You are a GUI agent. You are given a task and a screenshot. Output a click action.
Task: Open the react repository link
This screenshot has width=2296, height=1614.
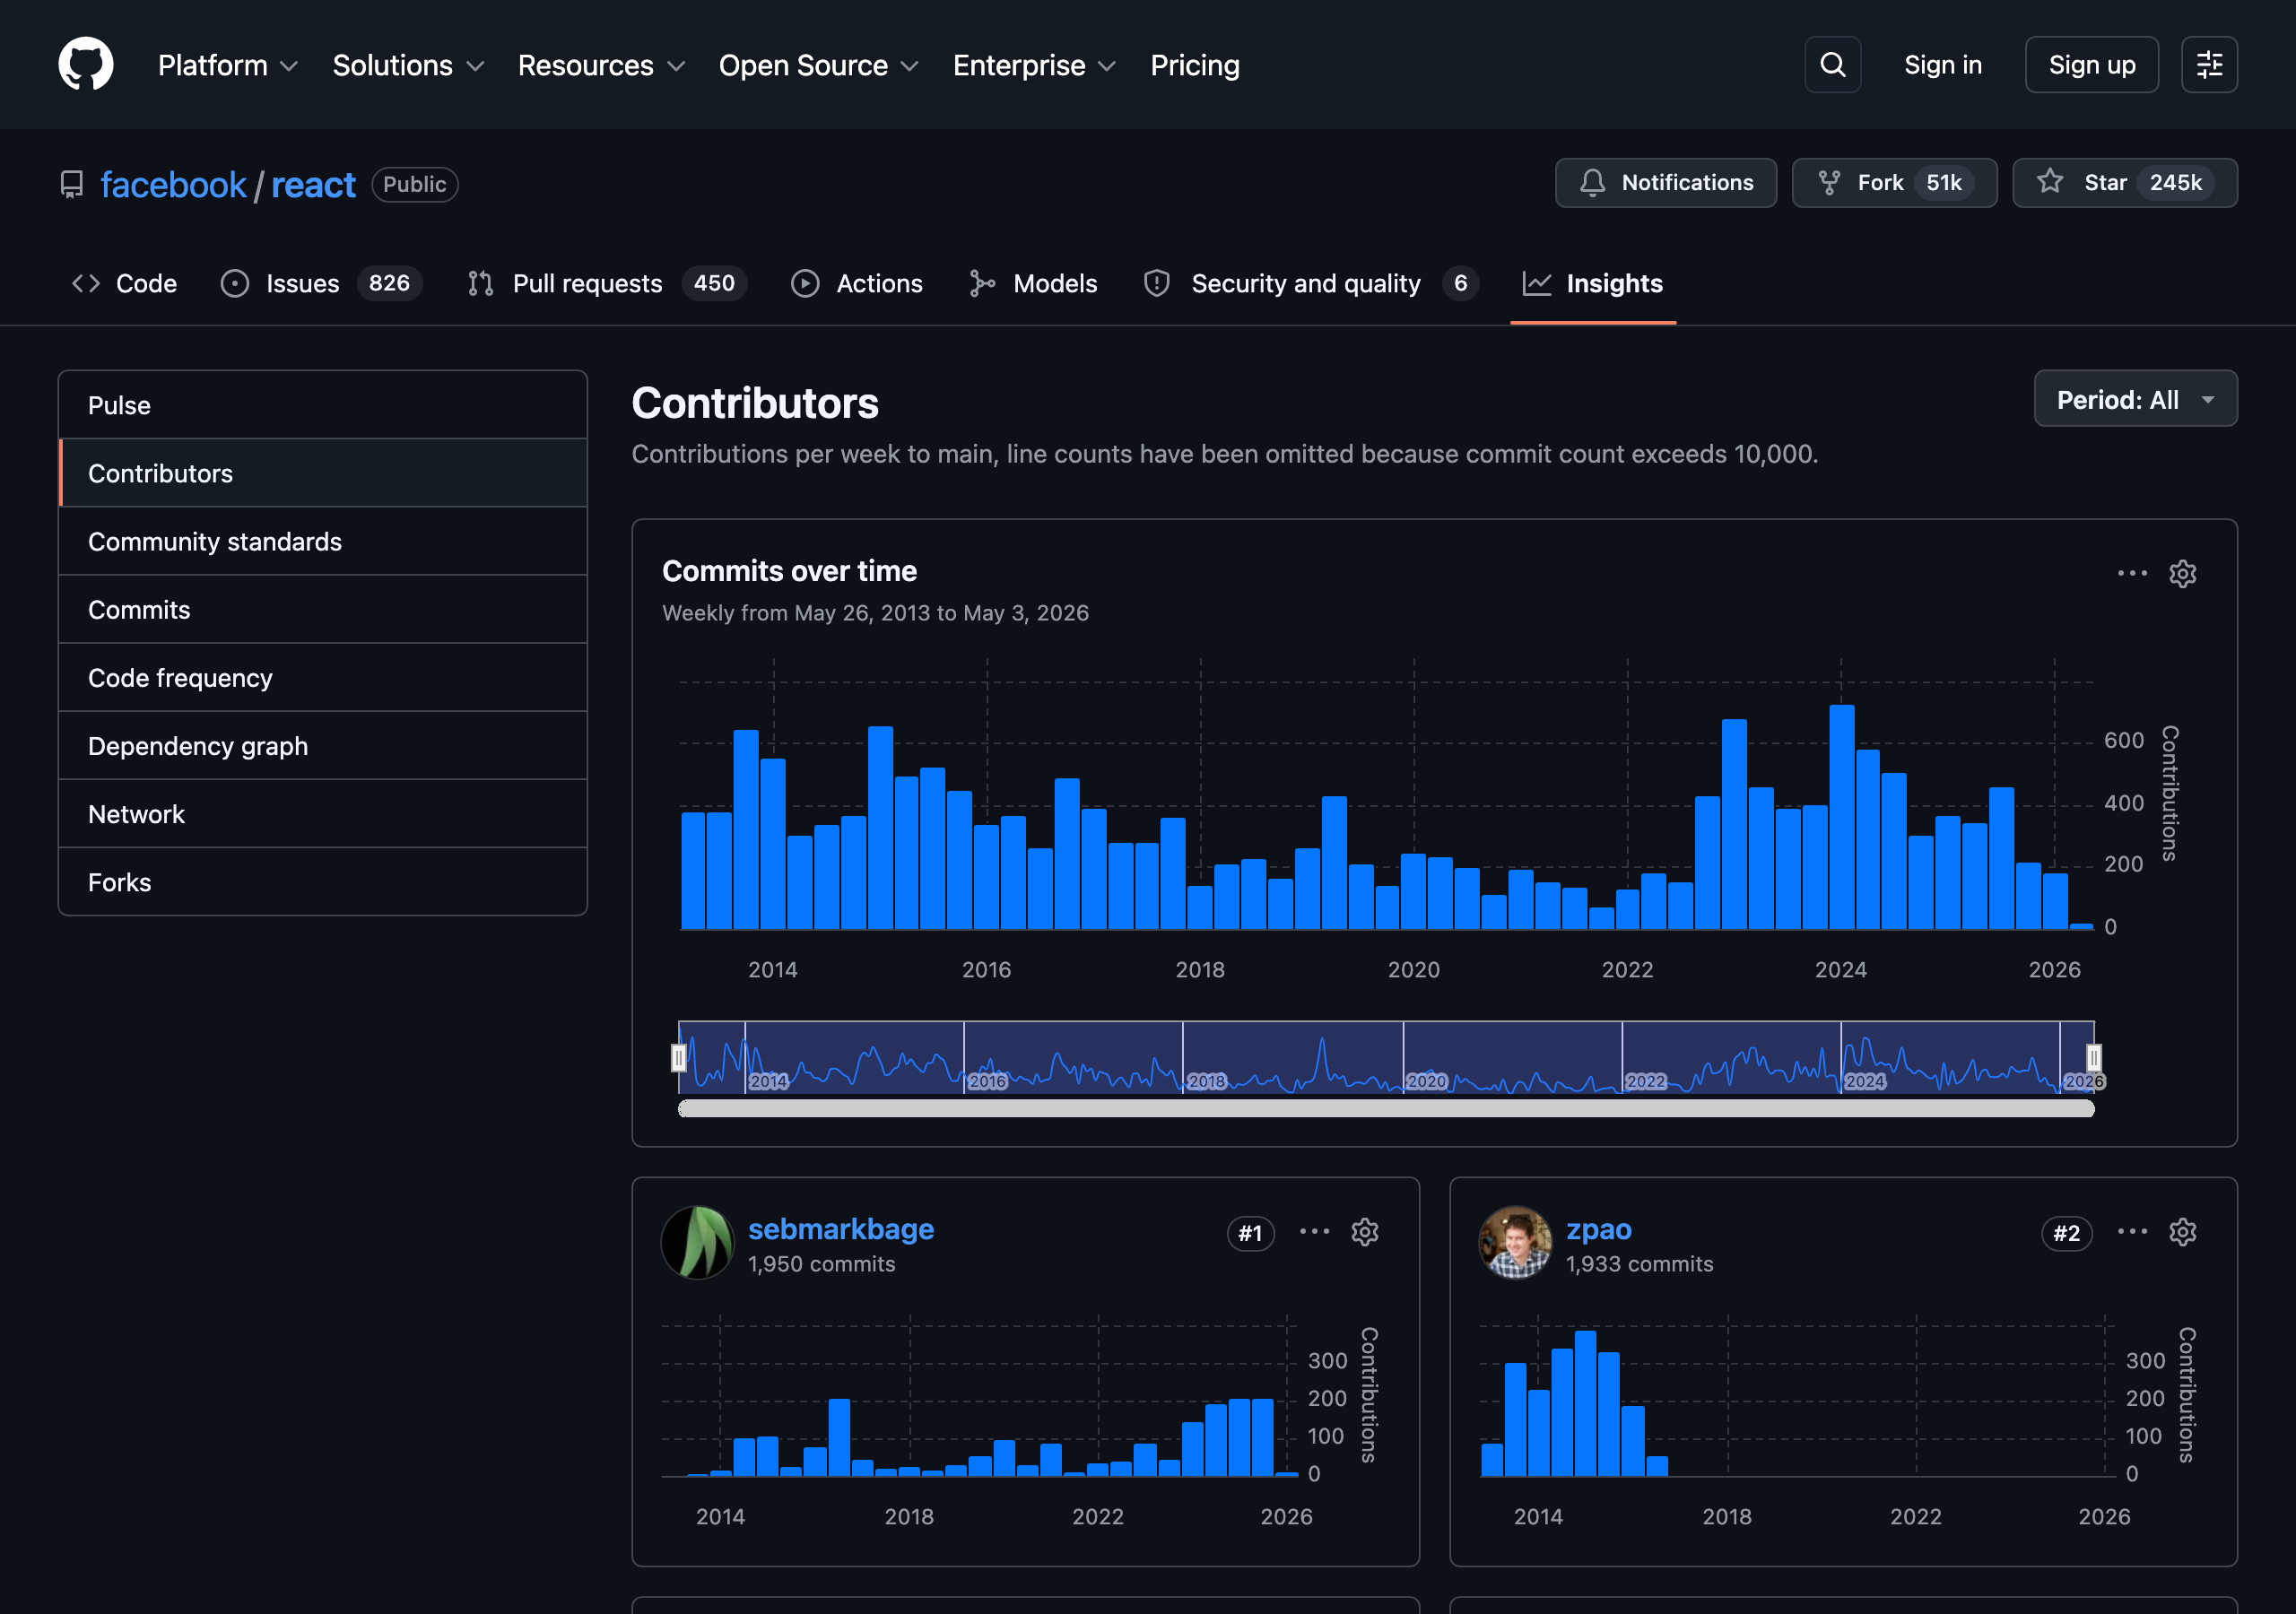313,185
